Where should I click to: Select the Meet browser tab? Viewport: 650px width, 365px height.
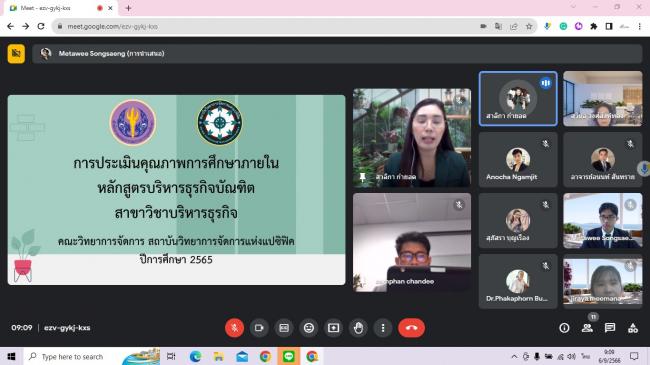(x=58, y=8)
